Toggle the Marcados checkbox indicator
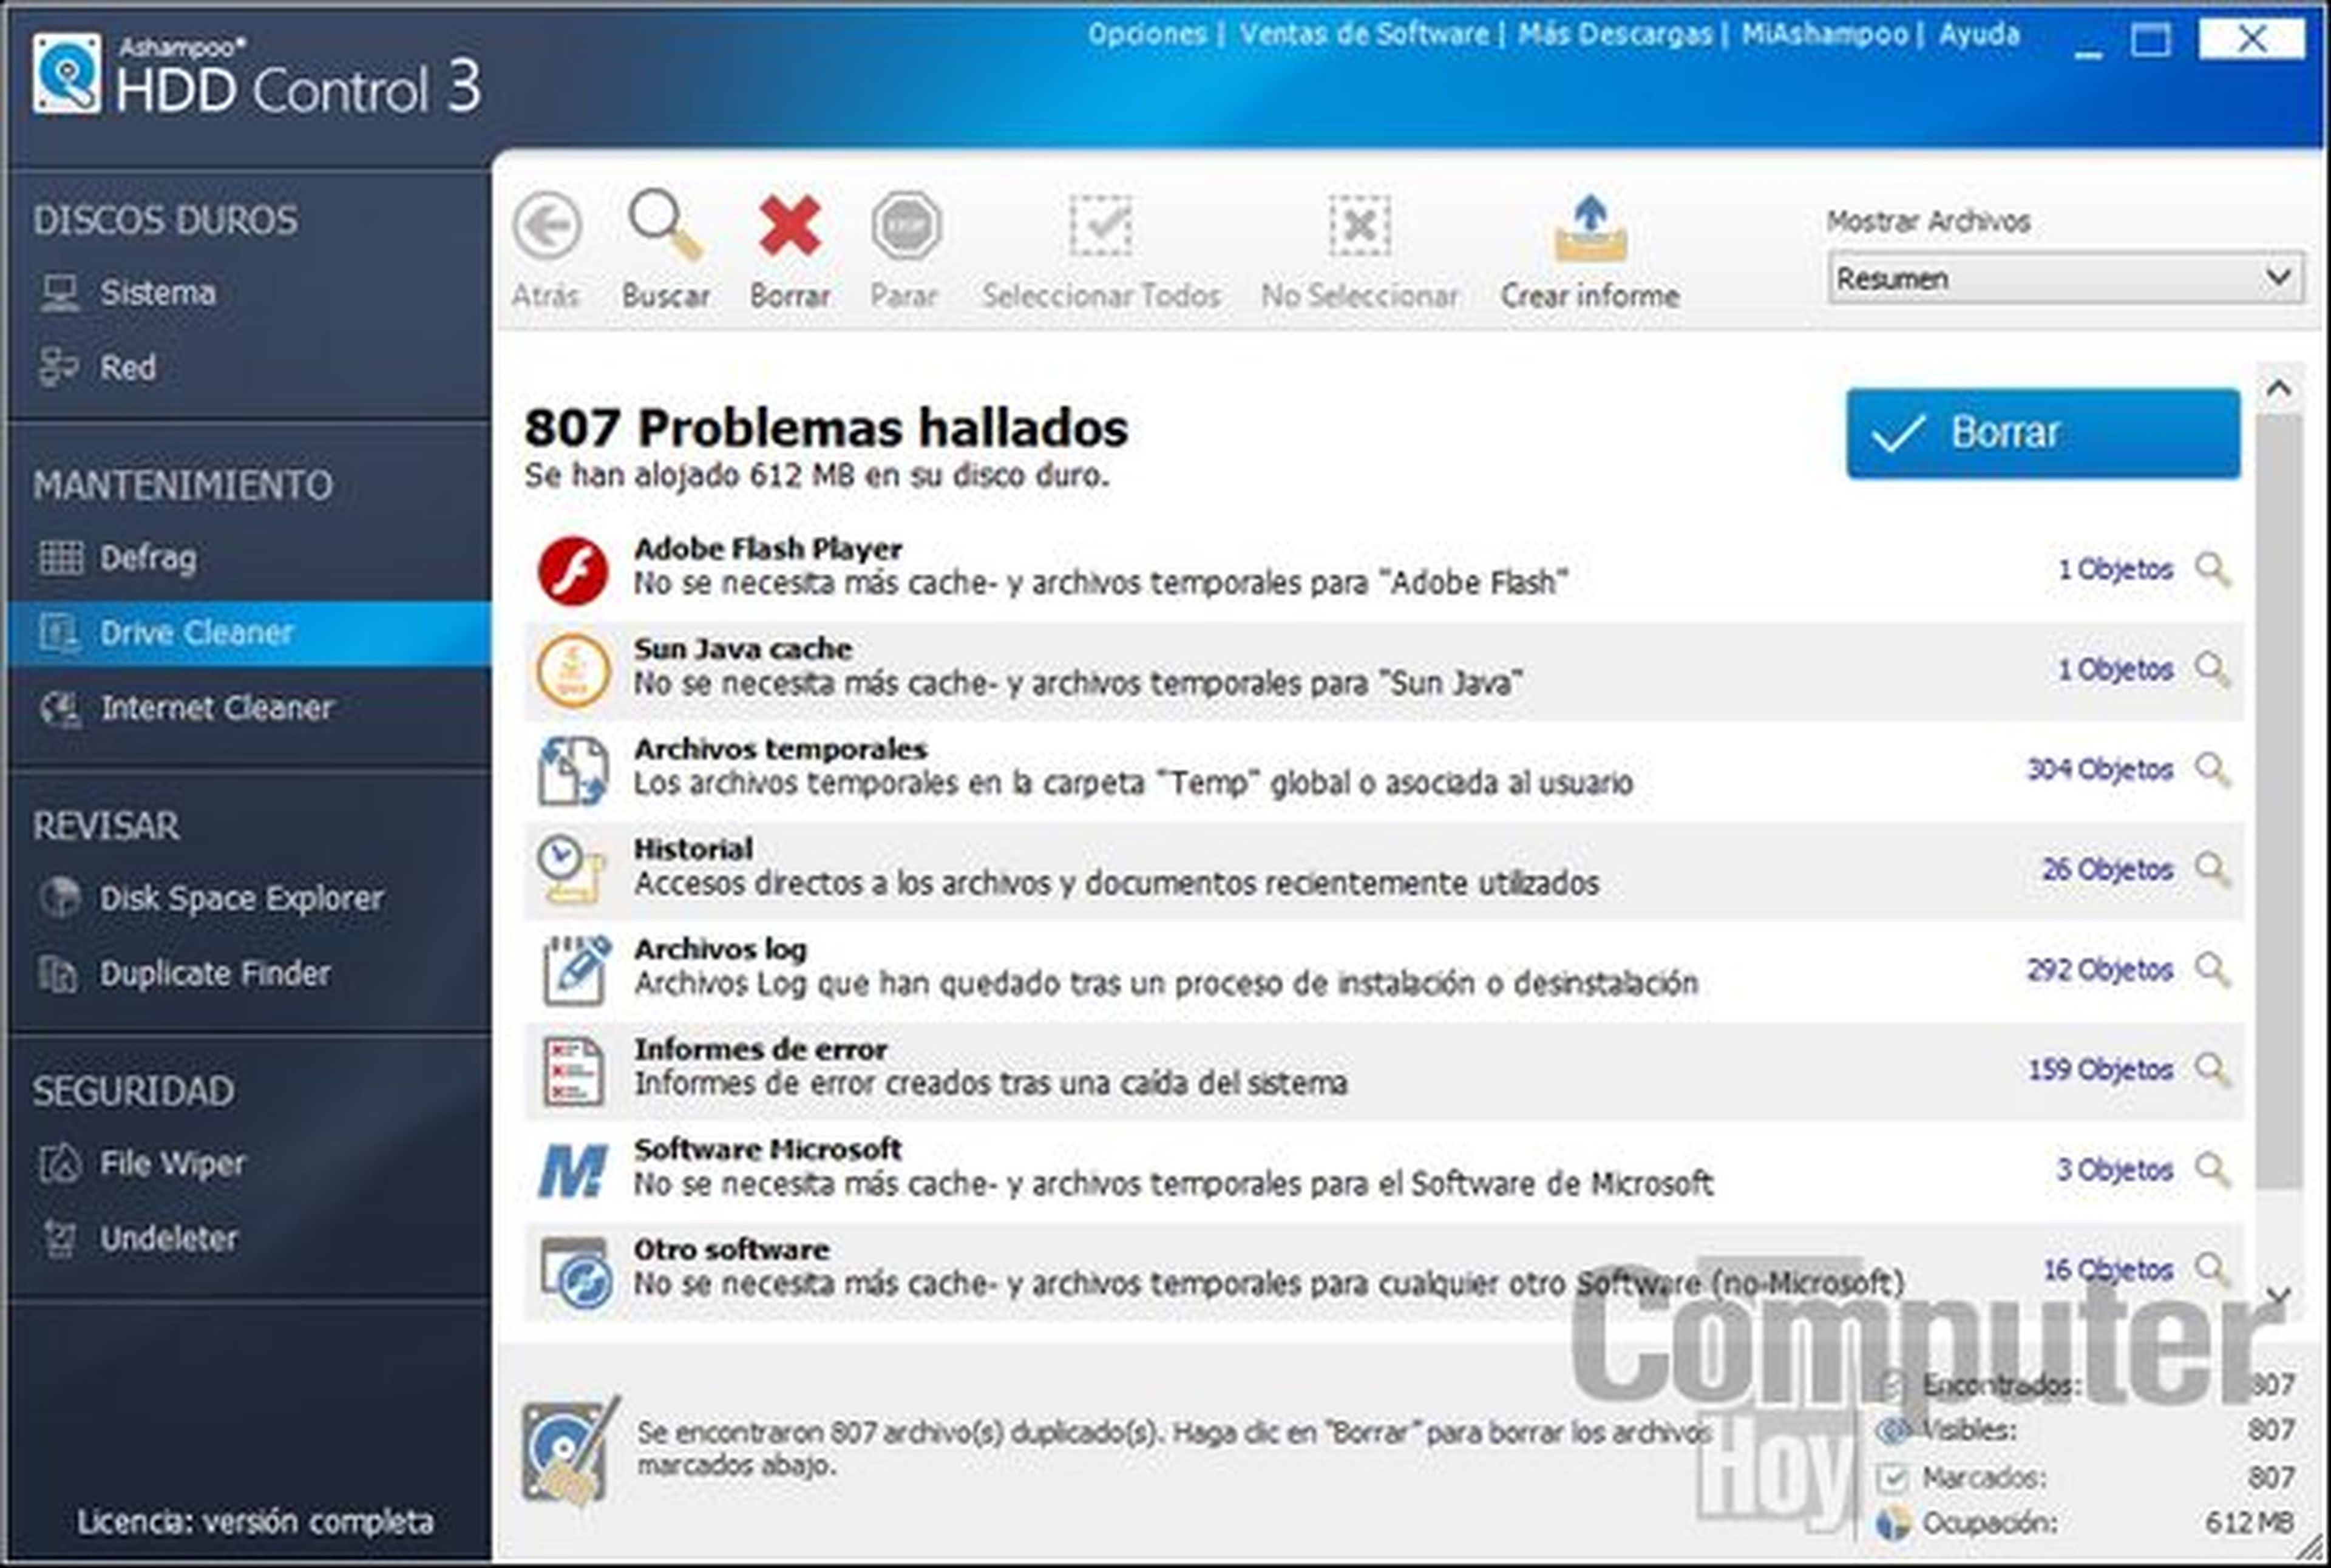This screenshot has height=1568, width=2331. (1891, 1477)
